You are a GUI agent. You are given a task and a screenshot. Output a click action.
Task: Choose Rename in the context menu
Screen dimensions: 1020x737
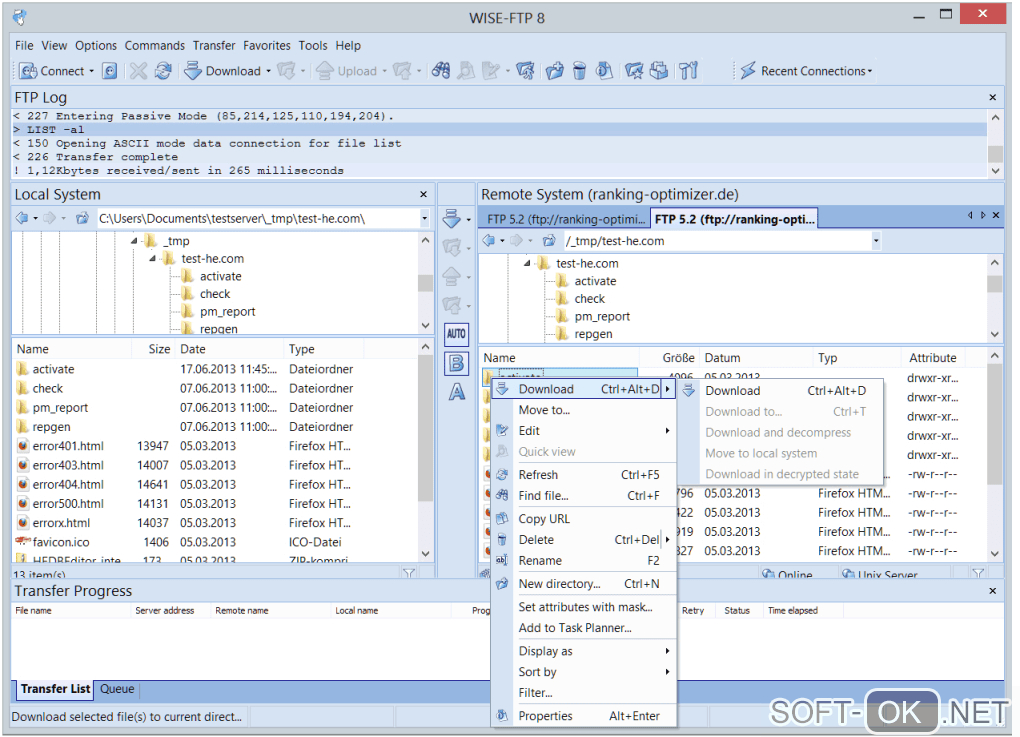(584, 561)
